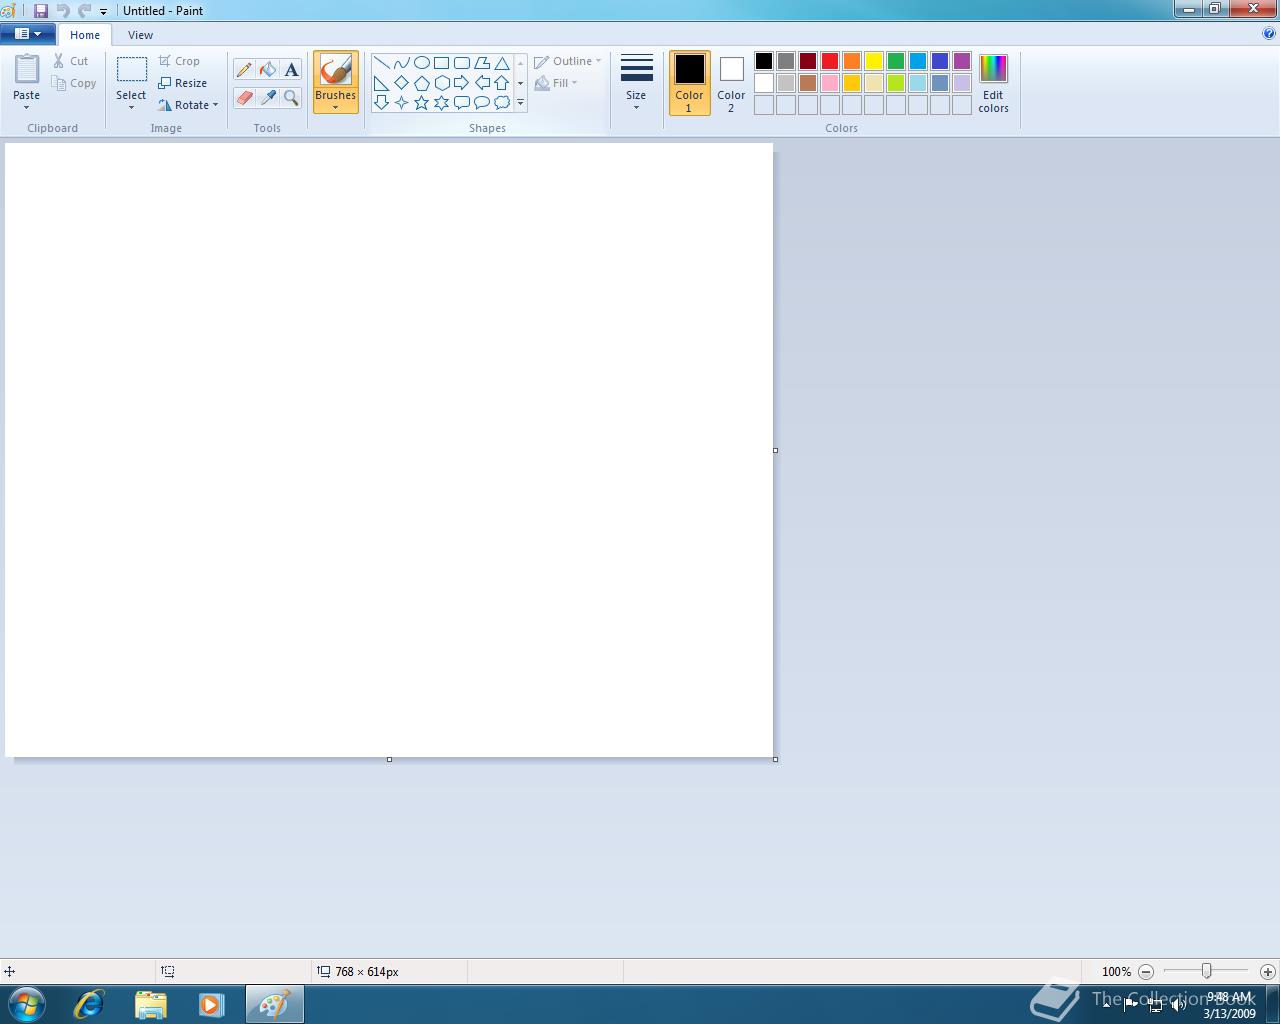
Task: Pick the green color swatch
Action: (896, 61)
